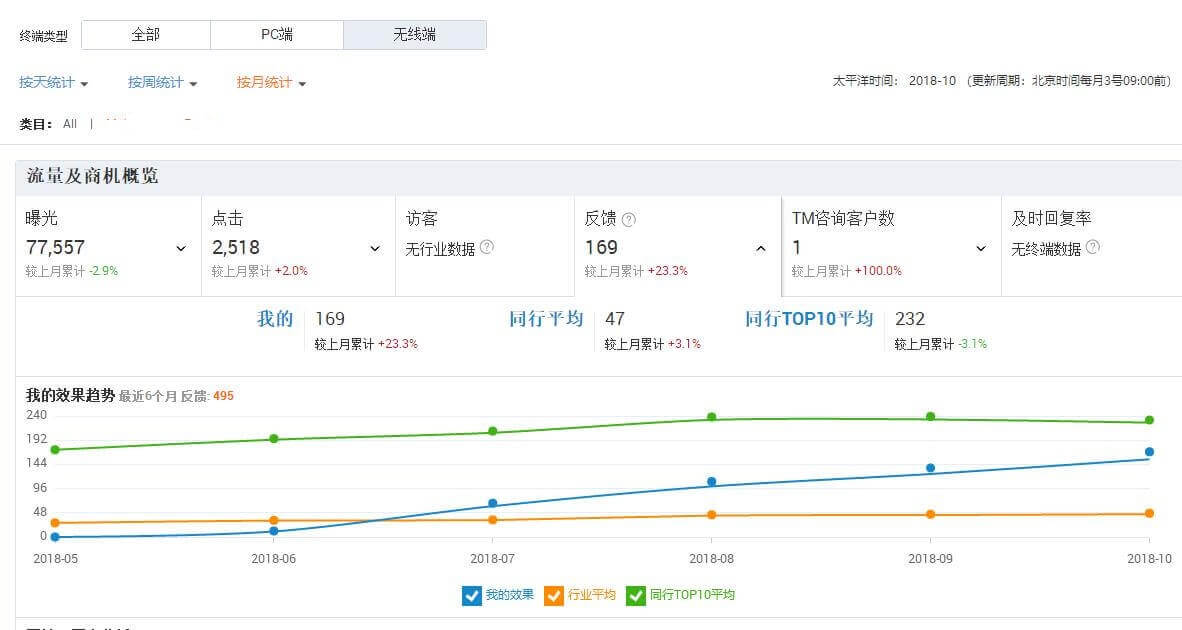Expand the TM咨询客户数 chevron
This screenshot has height=630, width=1182.
[x=981, y=248]
